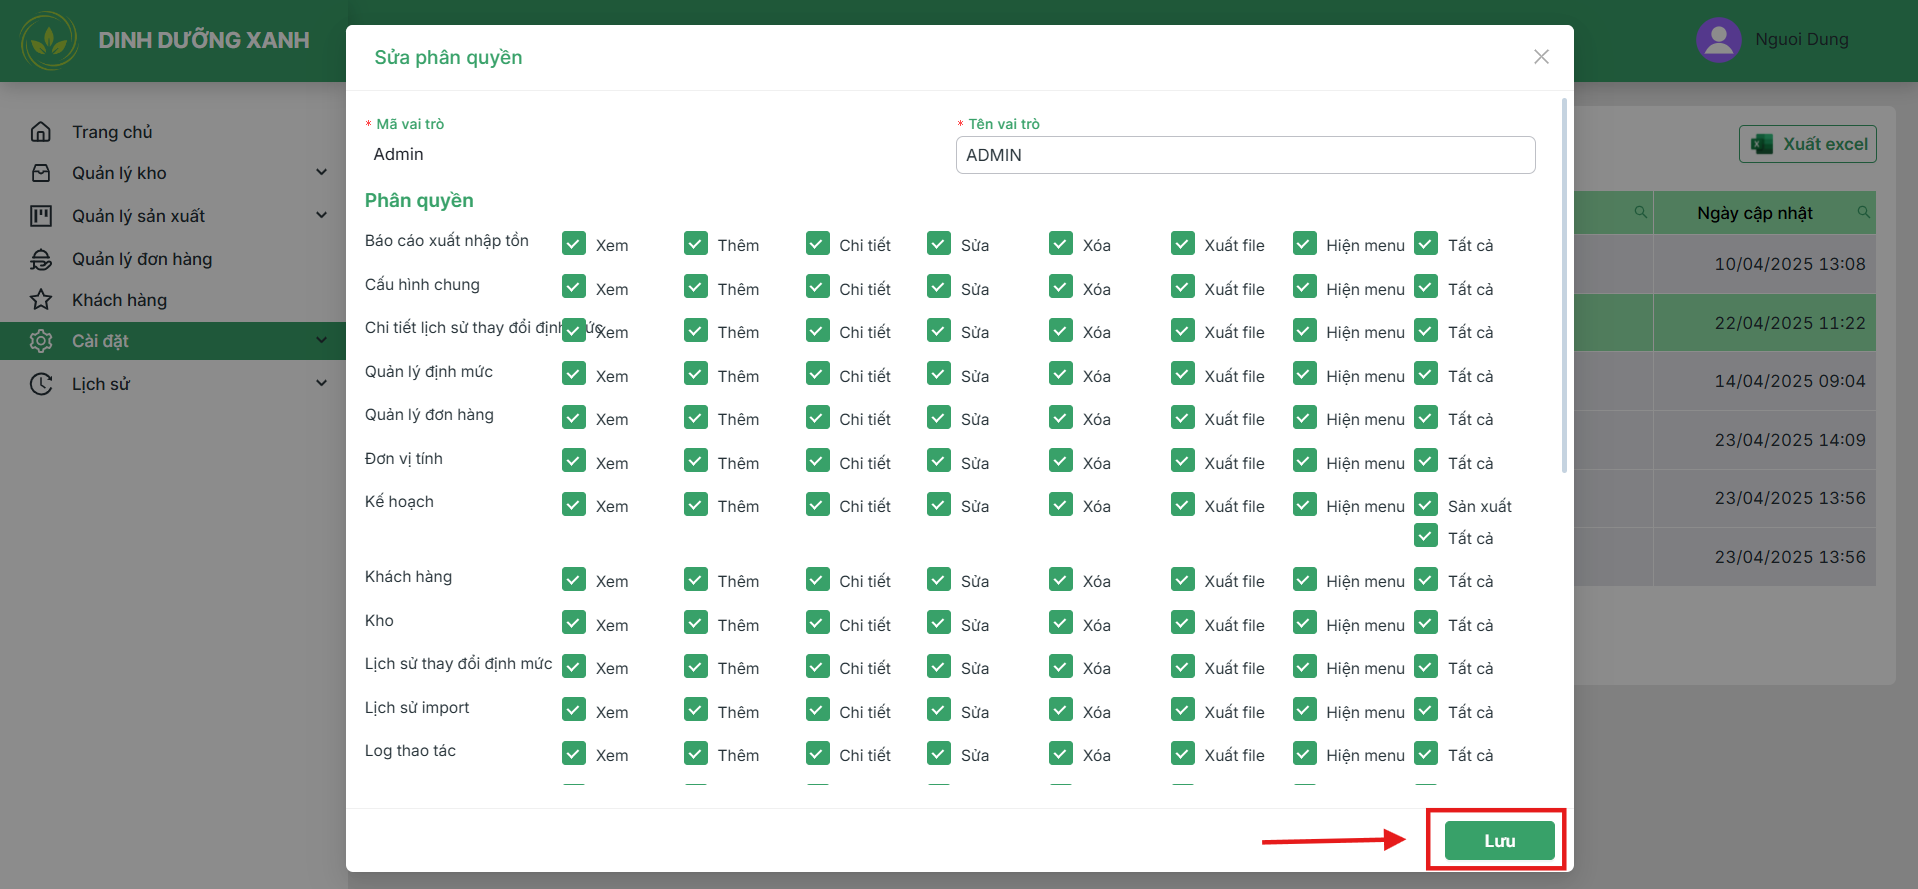This screenshot has height=889, width=1918.
Task: Uncheck Xóa for Khách hàng
Action: [1061, 580]
